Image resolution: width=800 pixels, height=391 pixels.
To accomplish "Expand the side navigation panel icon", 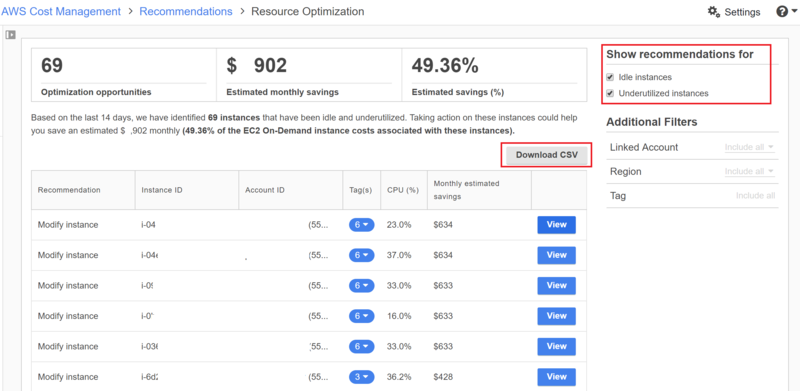I will [10, 35].
